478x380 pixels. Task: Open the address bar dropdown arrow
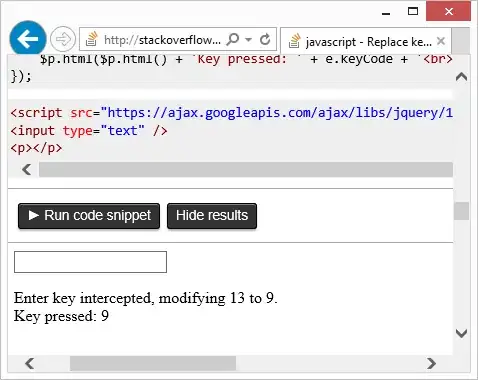tap(248, 39)
